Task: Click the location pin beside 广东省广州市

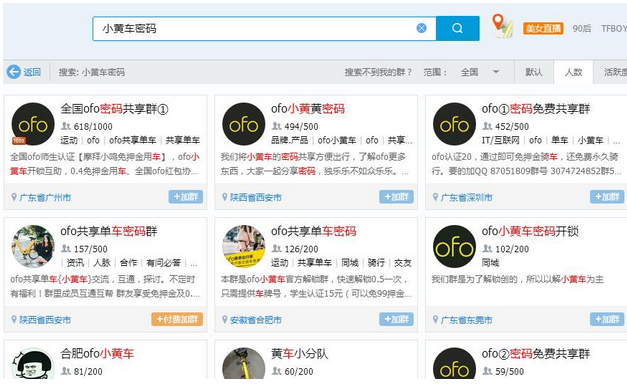Action: (x=14, y=197)
